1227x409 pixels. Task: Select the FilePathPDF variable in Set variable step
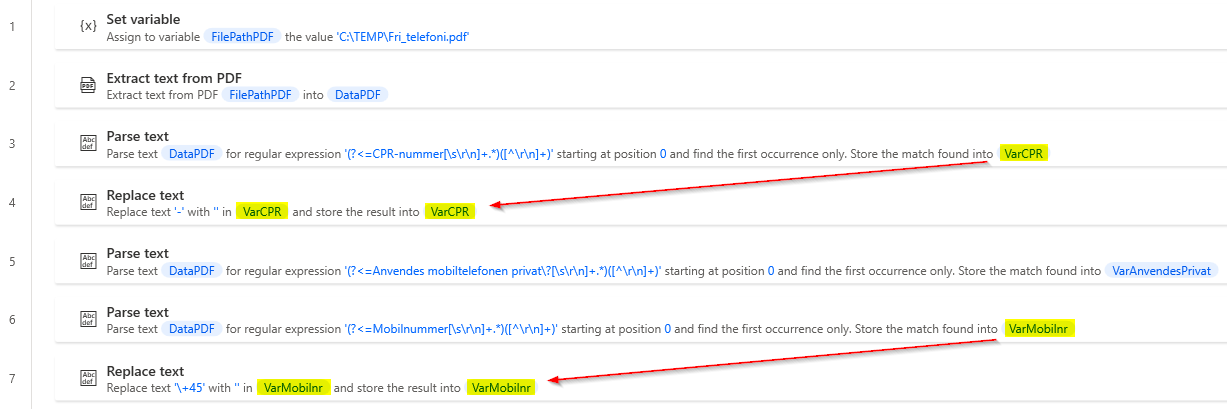point(242,36)
